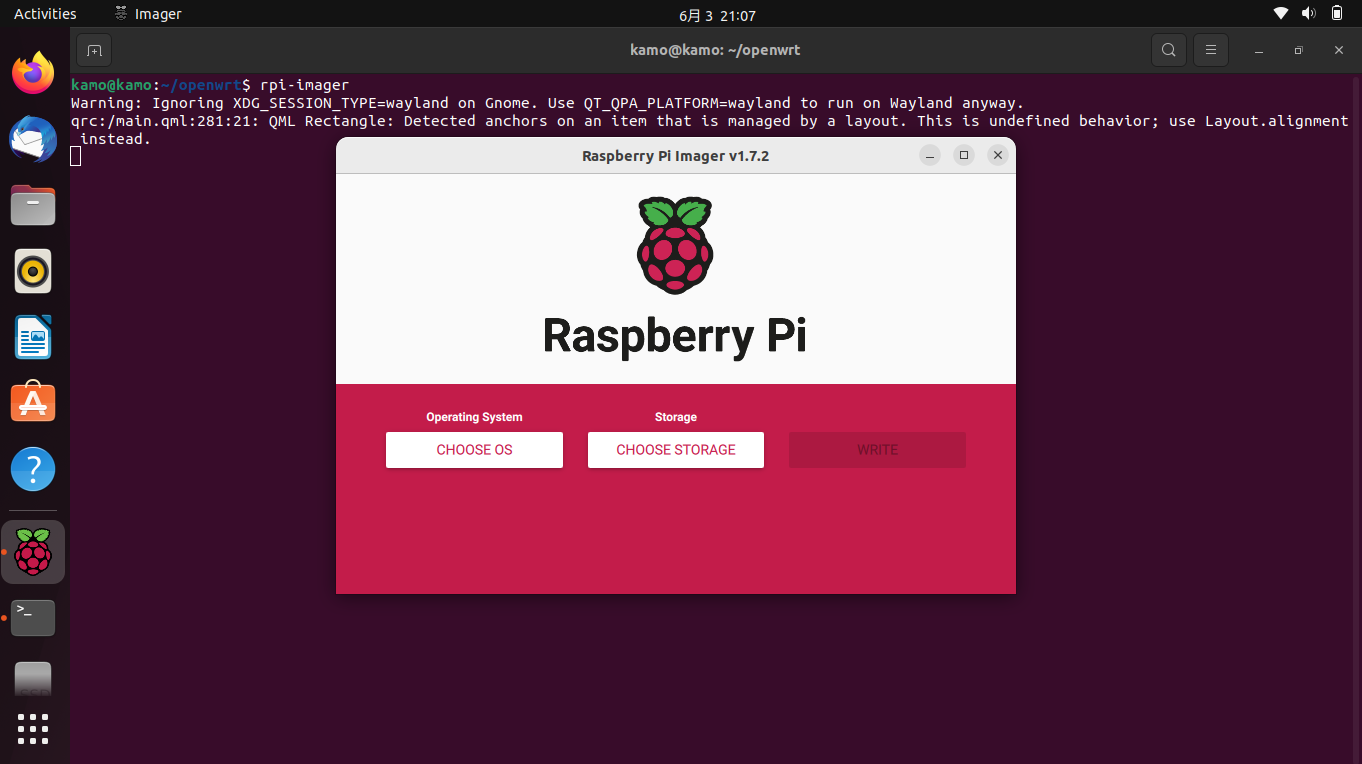Close the Raspberry Pi Imager window
The height and width of the screenshot is (764, 1362).
tap(997, 155)
